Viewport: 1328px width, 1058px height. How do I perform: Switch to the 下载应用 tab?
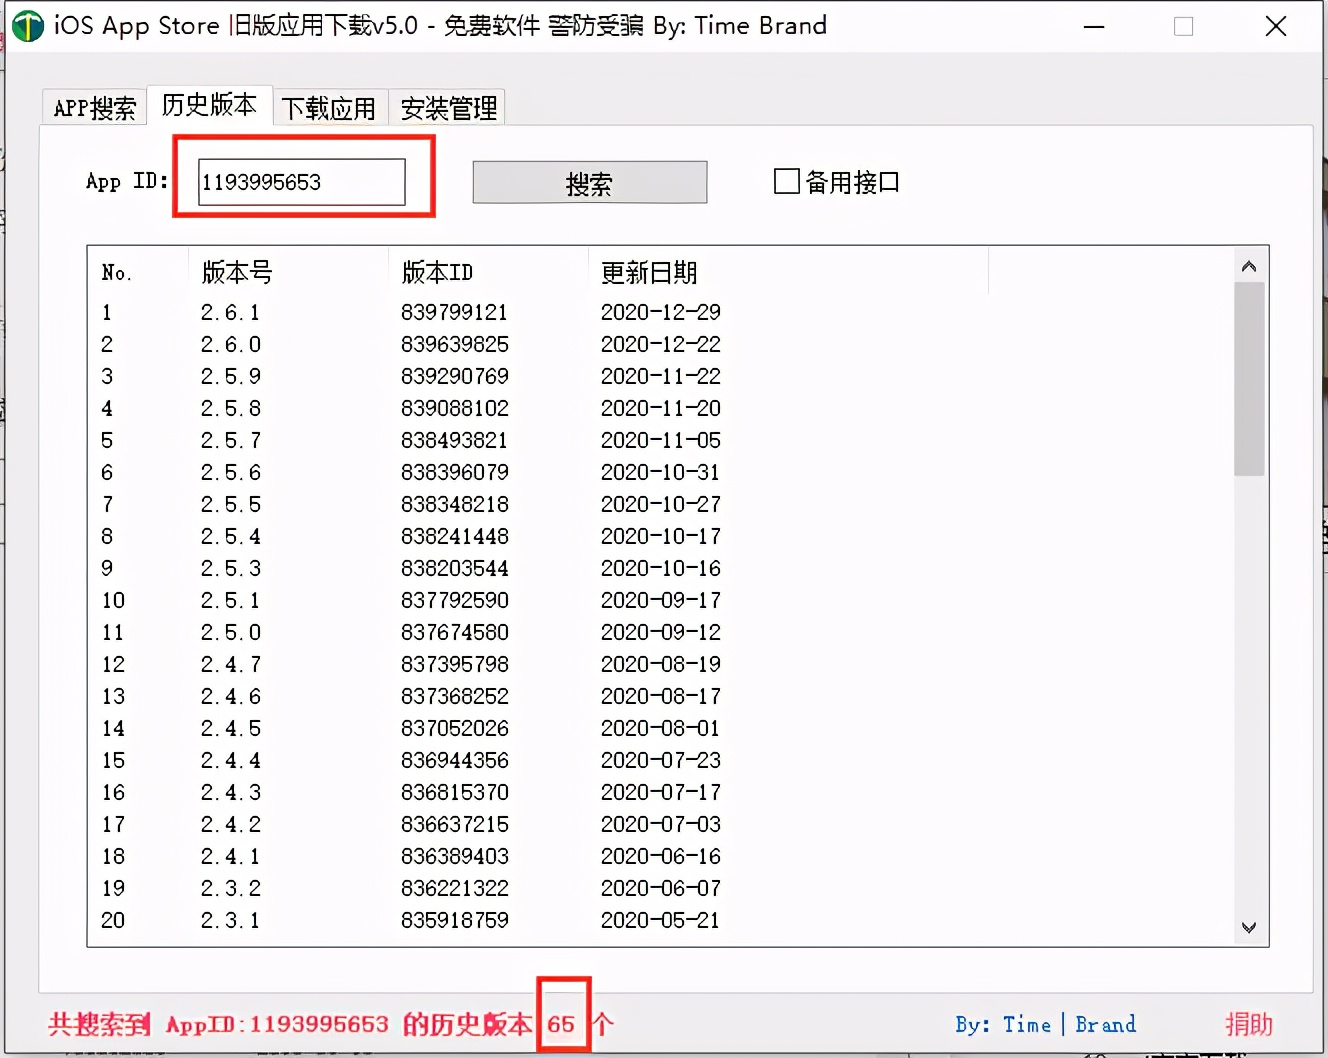click(x=330, y=107)
